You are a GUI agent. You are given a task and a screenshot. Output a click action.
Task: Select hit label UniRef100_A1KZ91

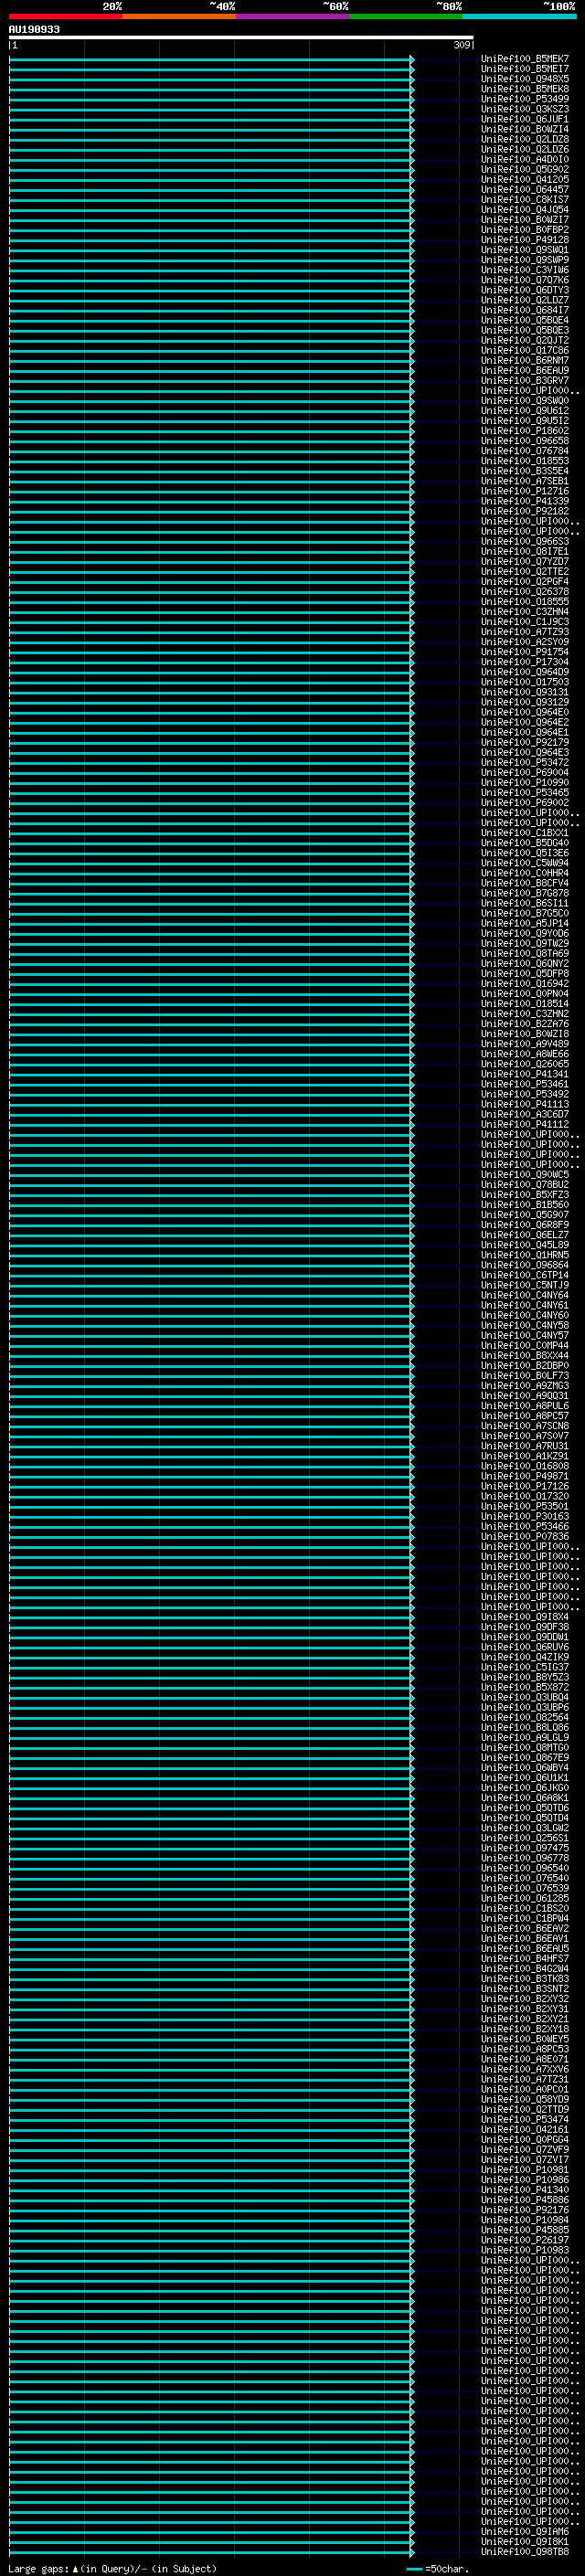525,1456
